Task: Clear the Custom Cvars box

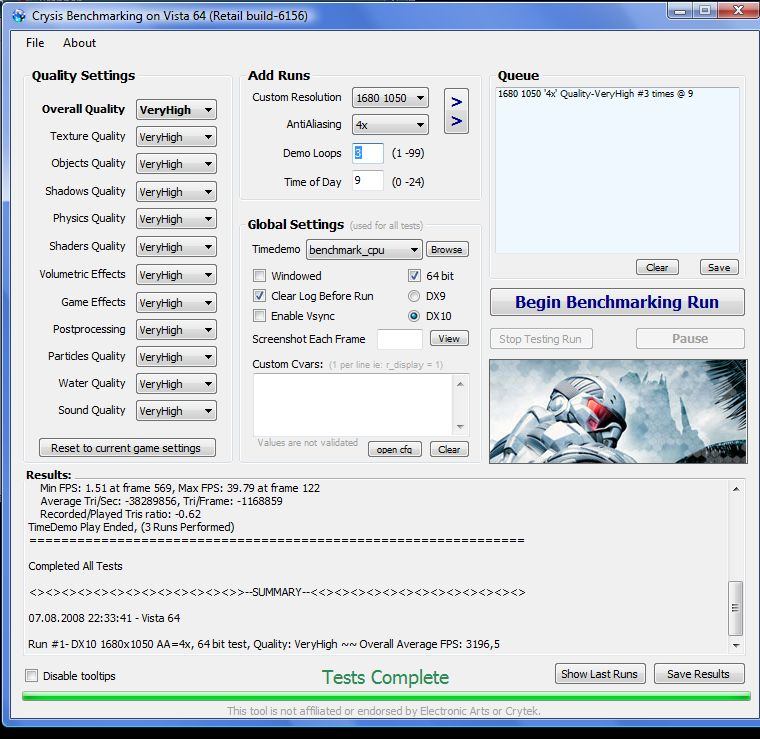Action: point(449,449)
